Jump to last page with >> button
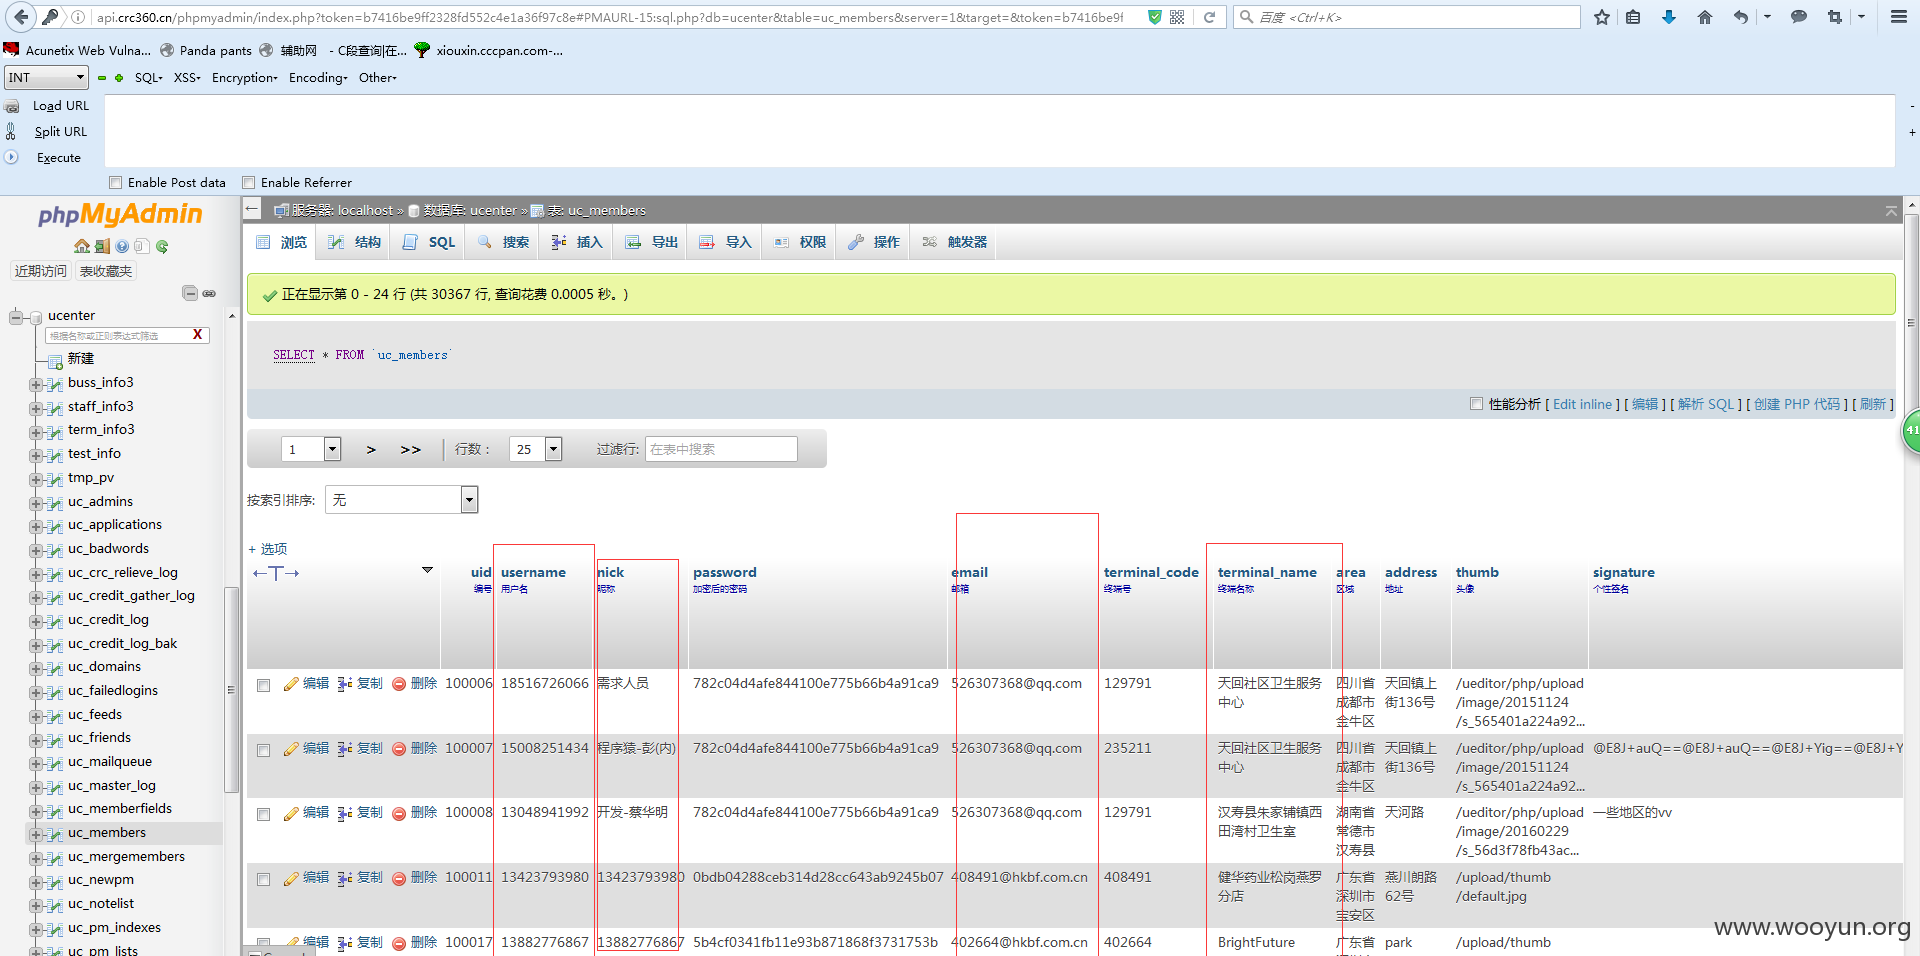The height and width of the screenshot is (956, 1920). pos(410,449)
